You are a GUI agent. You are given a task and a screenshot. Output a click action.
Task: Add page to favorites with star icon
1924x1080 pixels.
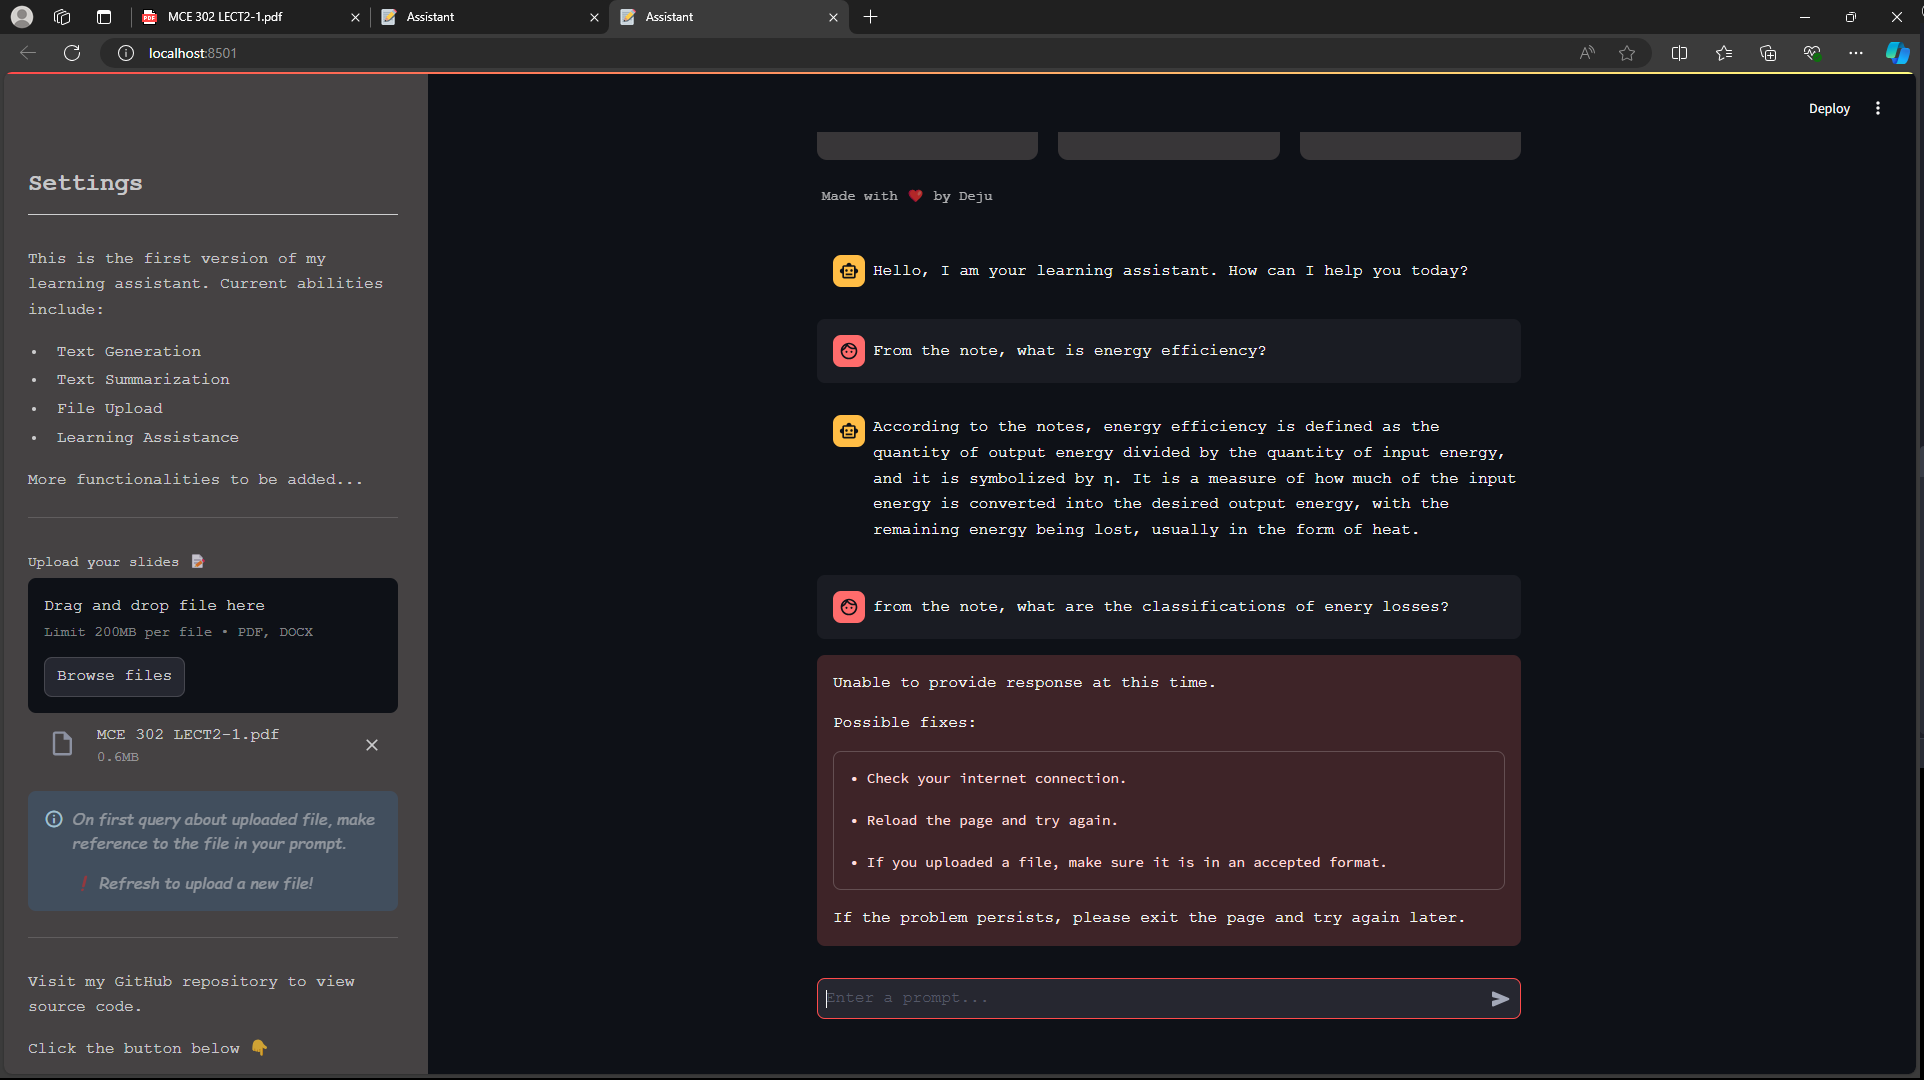[1627, 53]
